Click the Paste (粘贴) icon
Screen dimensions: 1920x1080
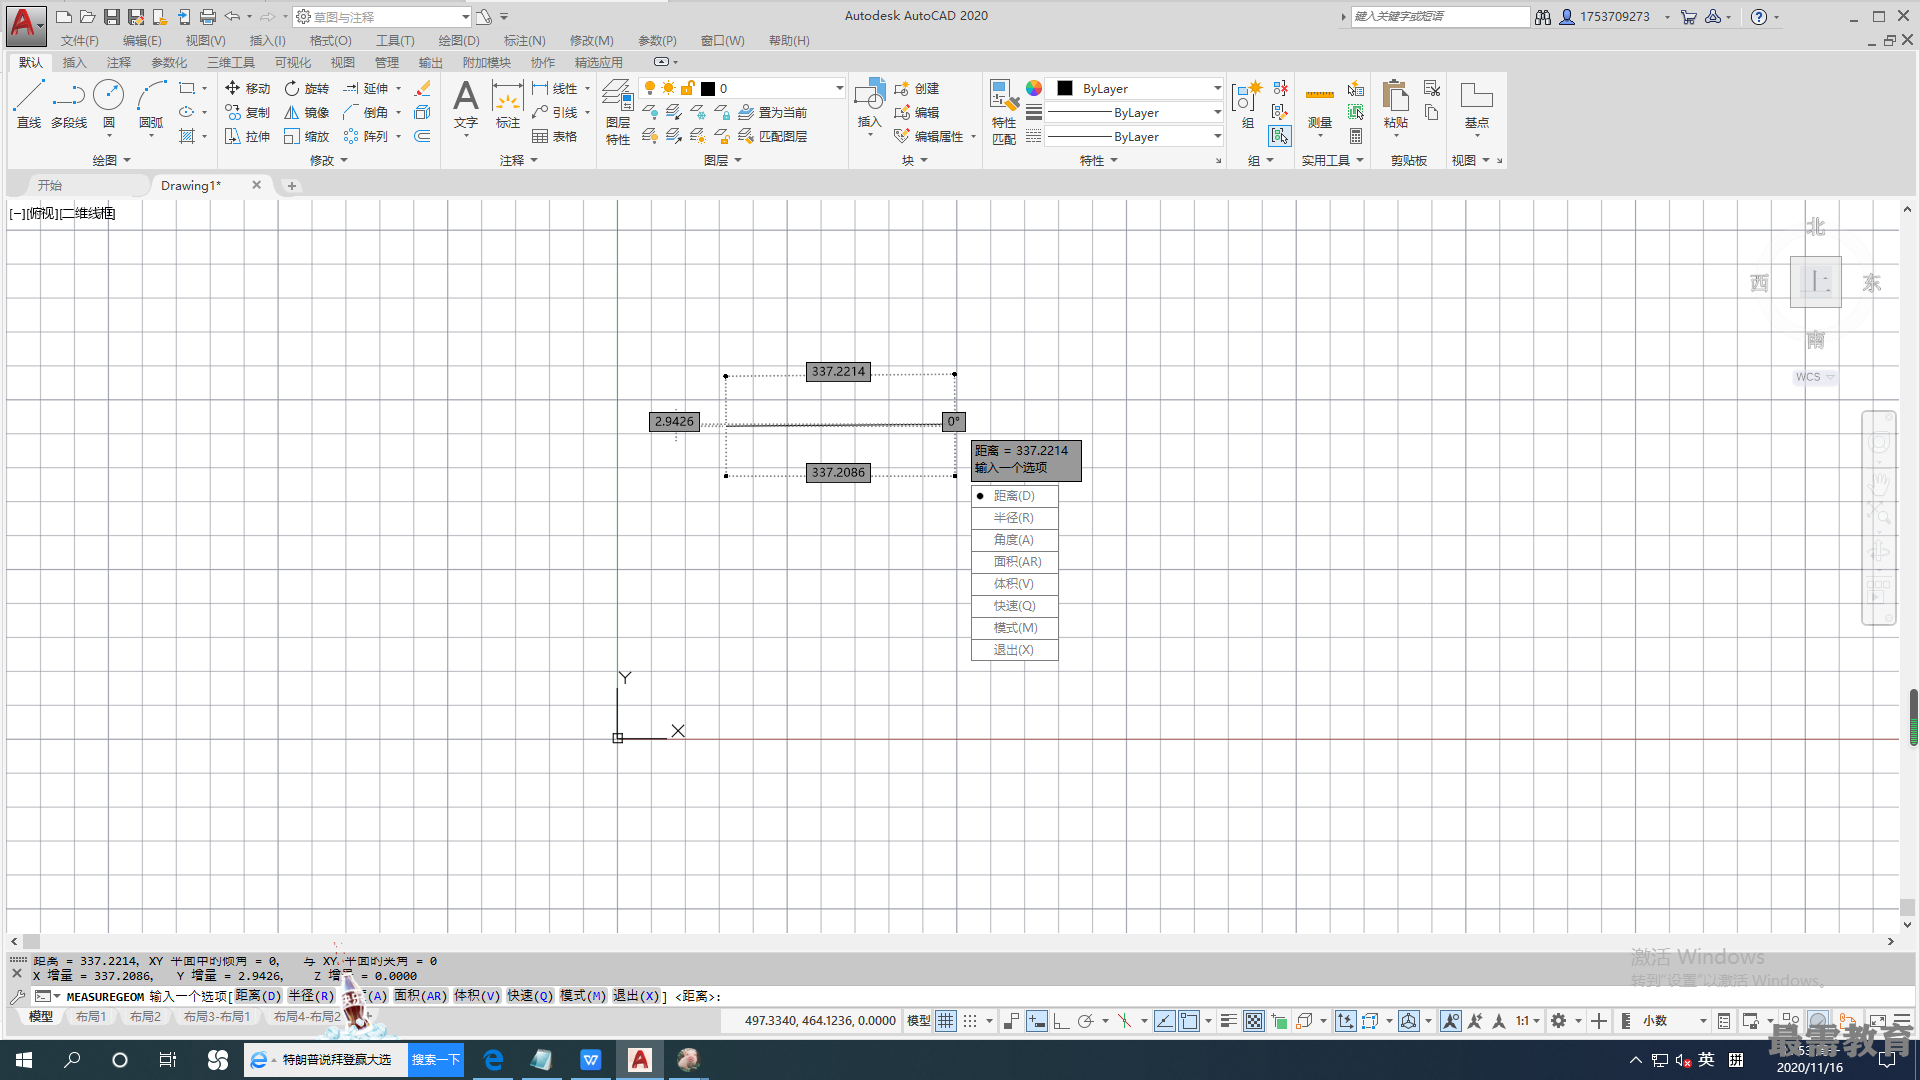(x=1395, y=104)
